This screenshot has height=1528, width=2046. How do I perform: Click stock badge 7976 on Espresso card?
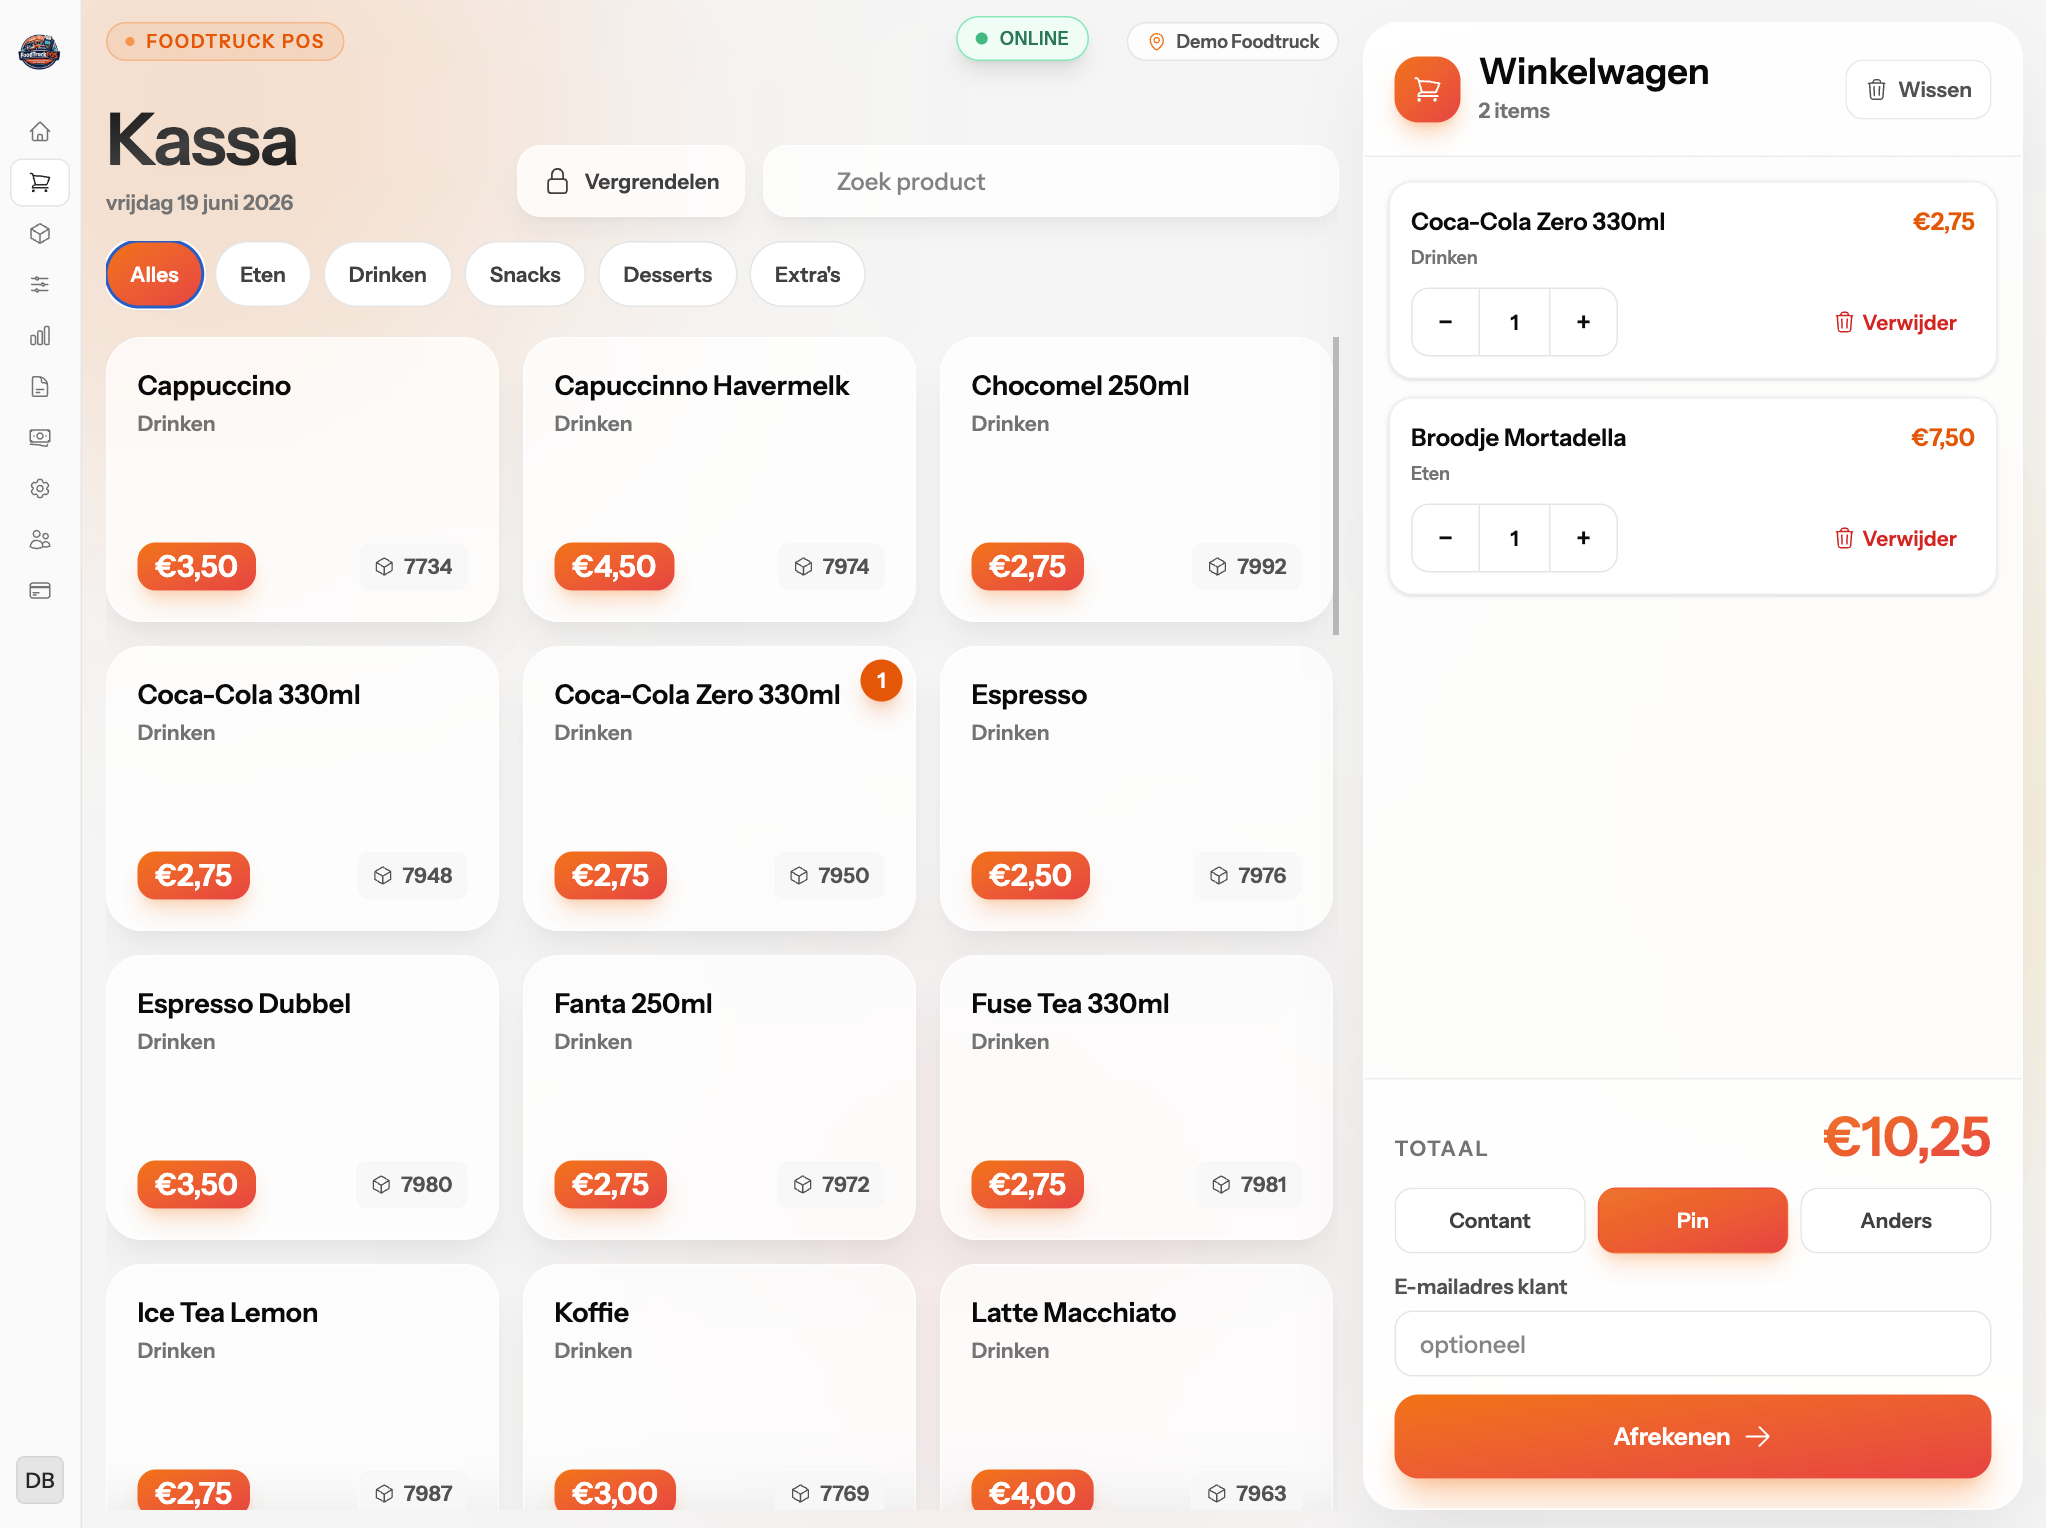[1248, 875]
